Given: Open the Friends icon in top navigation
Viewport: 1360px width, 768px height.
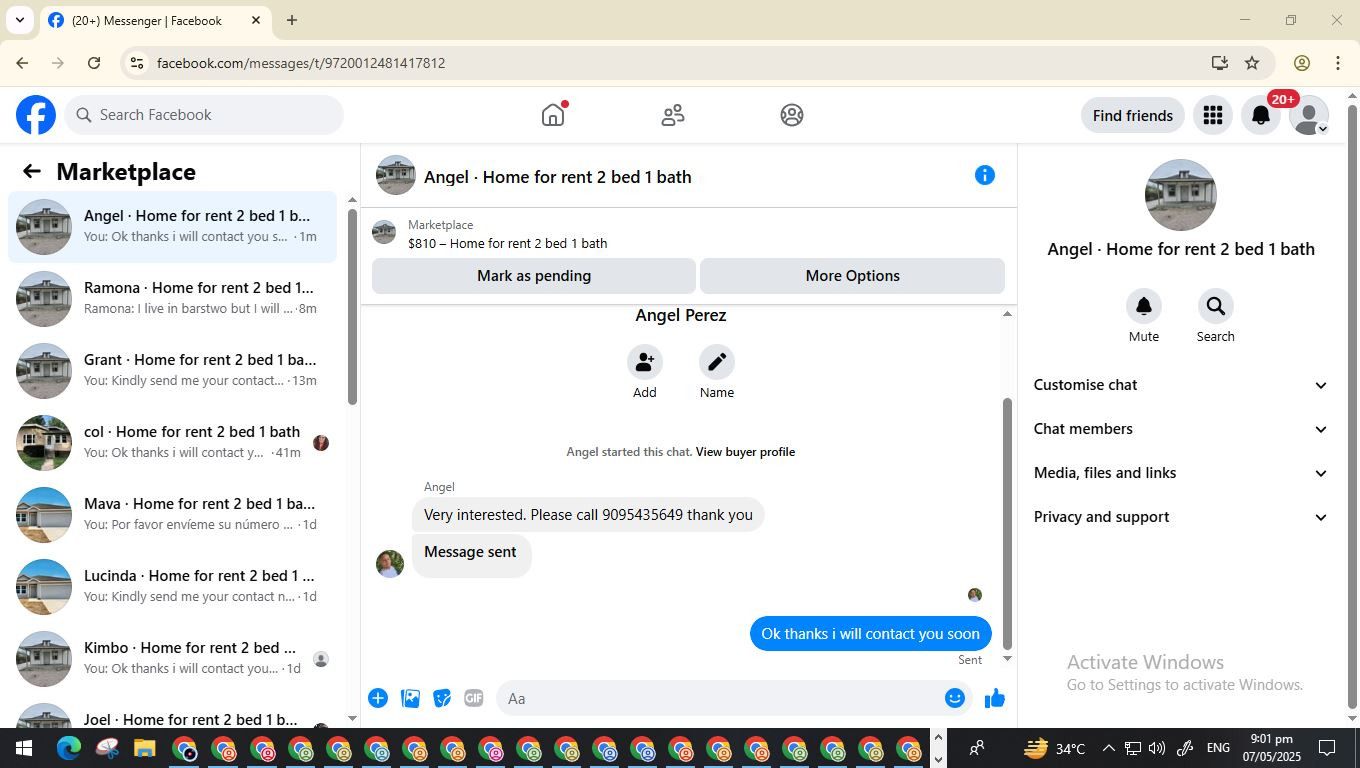Looking at the screenshot, I should (x=673, y=115).
